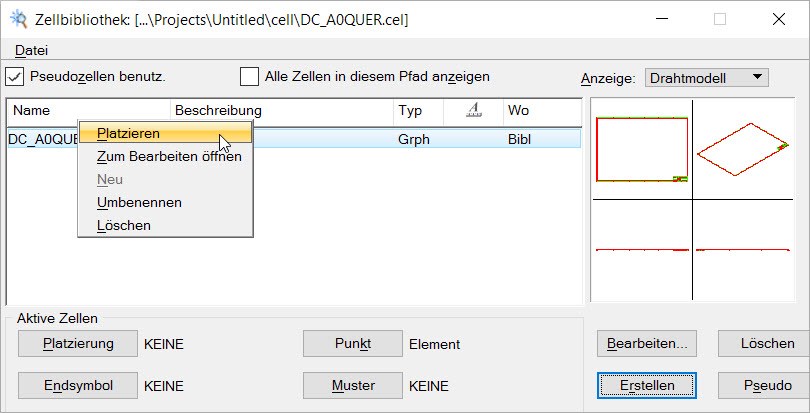Screen dimensions: 810x413
Task: Click the annotation scale column header icon
Action: pyautogui.click(x=473, y=110)
